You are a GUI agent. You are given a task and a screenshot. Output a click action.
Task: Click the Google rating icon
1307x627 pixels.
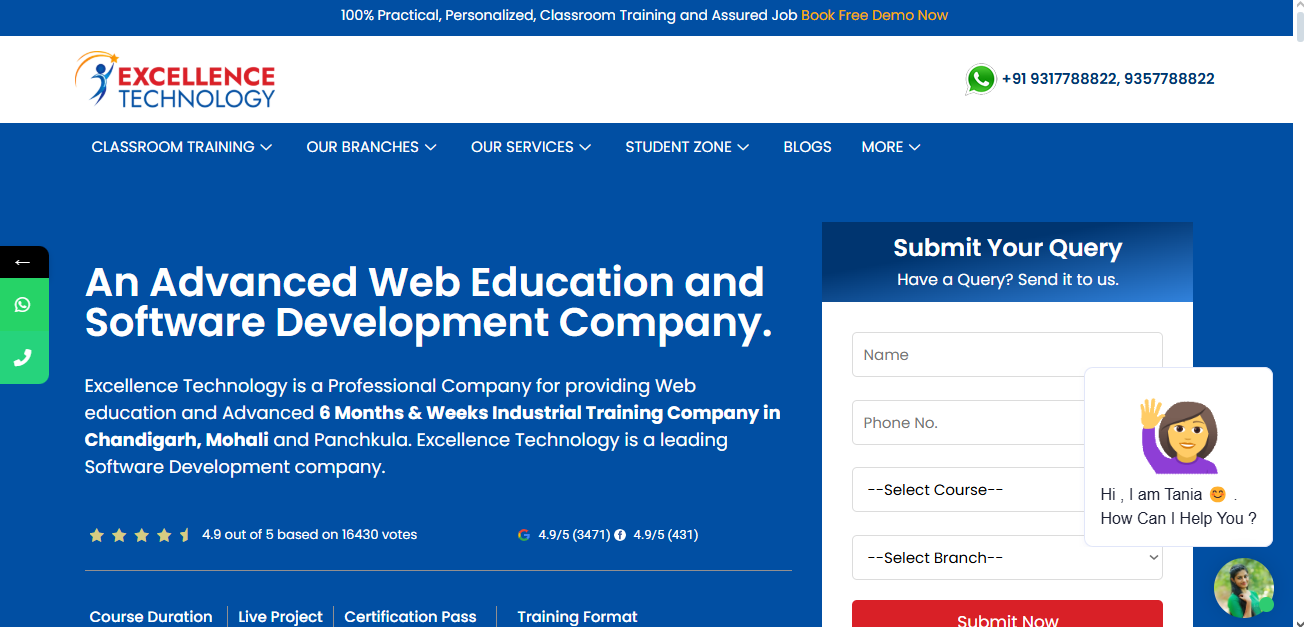coord(523,535)
